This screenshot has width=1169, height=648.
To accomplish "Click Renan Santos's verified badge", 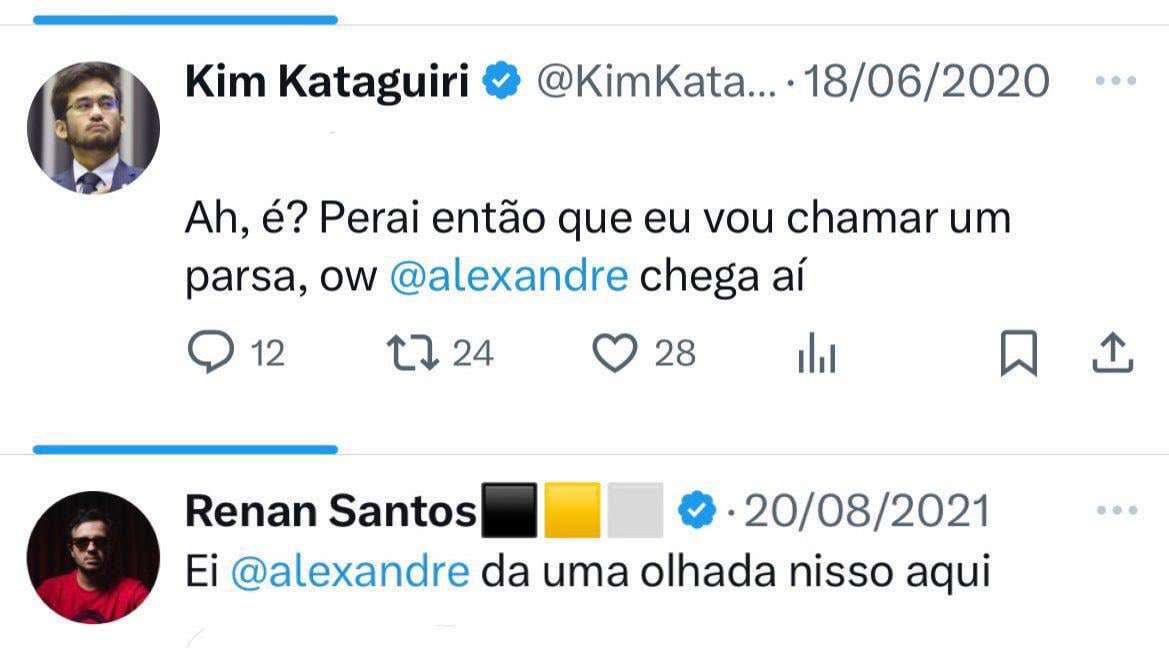I will point(696,511).
